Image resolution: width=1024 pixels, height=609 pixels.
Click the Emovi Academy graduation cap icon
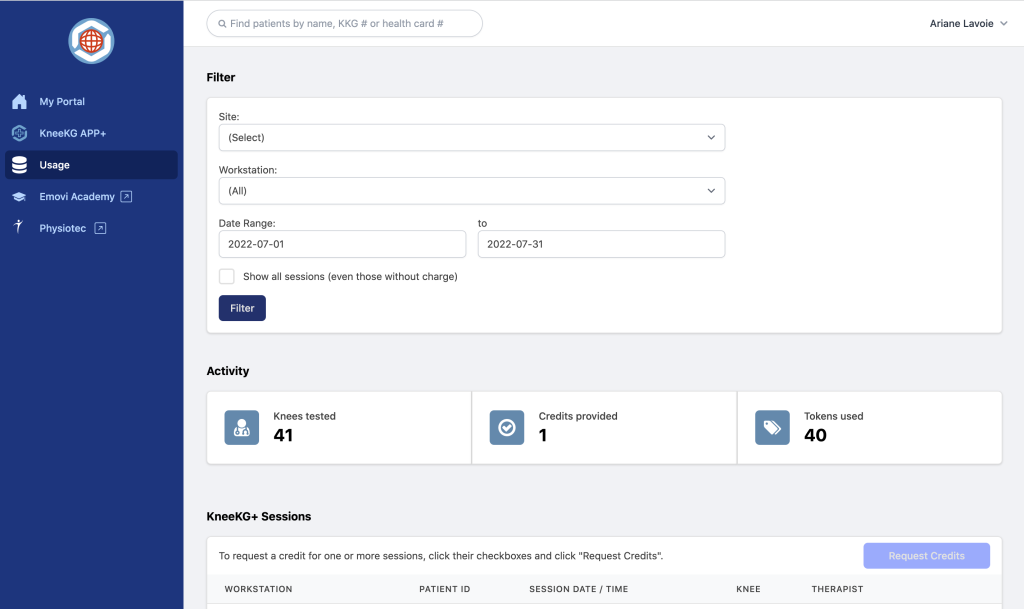[20, 196]
